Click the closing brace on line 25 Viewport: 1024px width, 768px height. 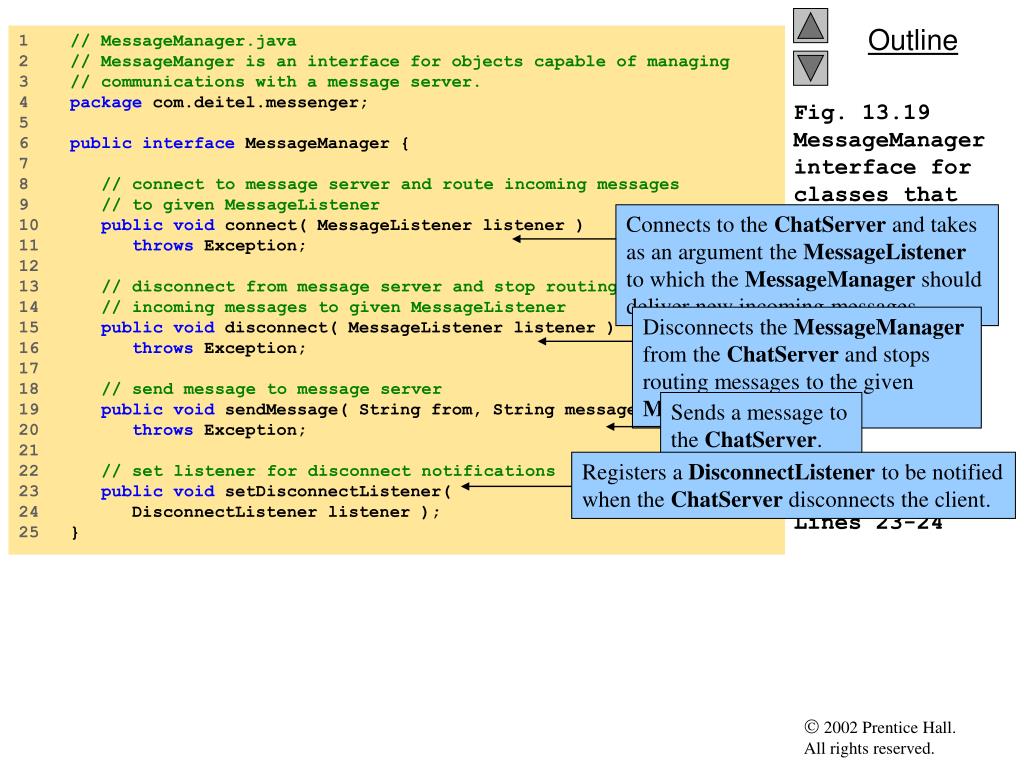(74, 532)
